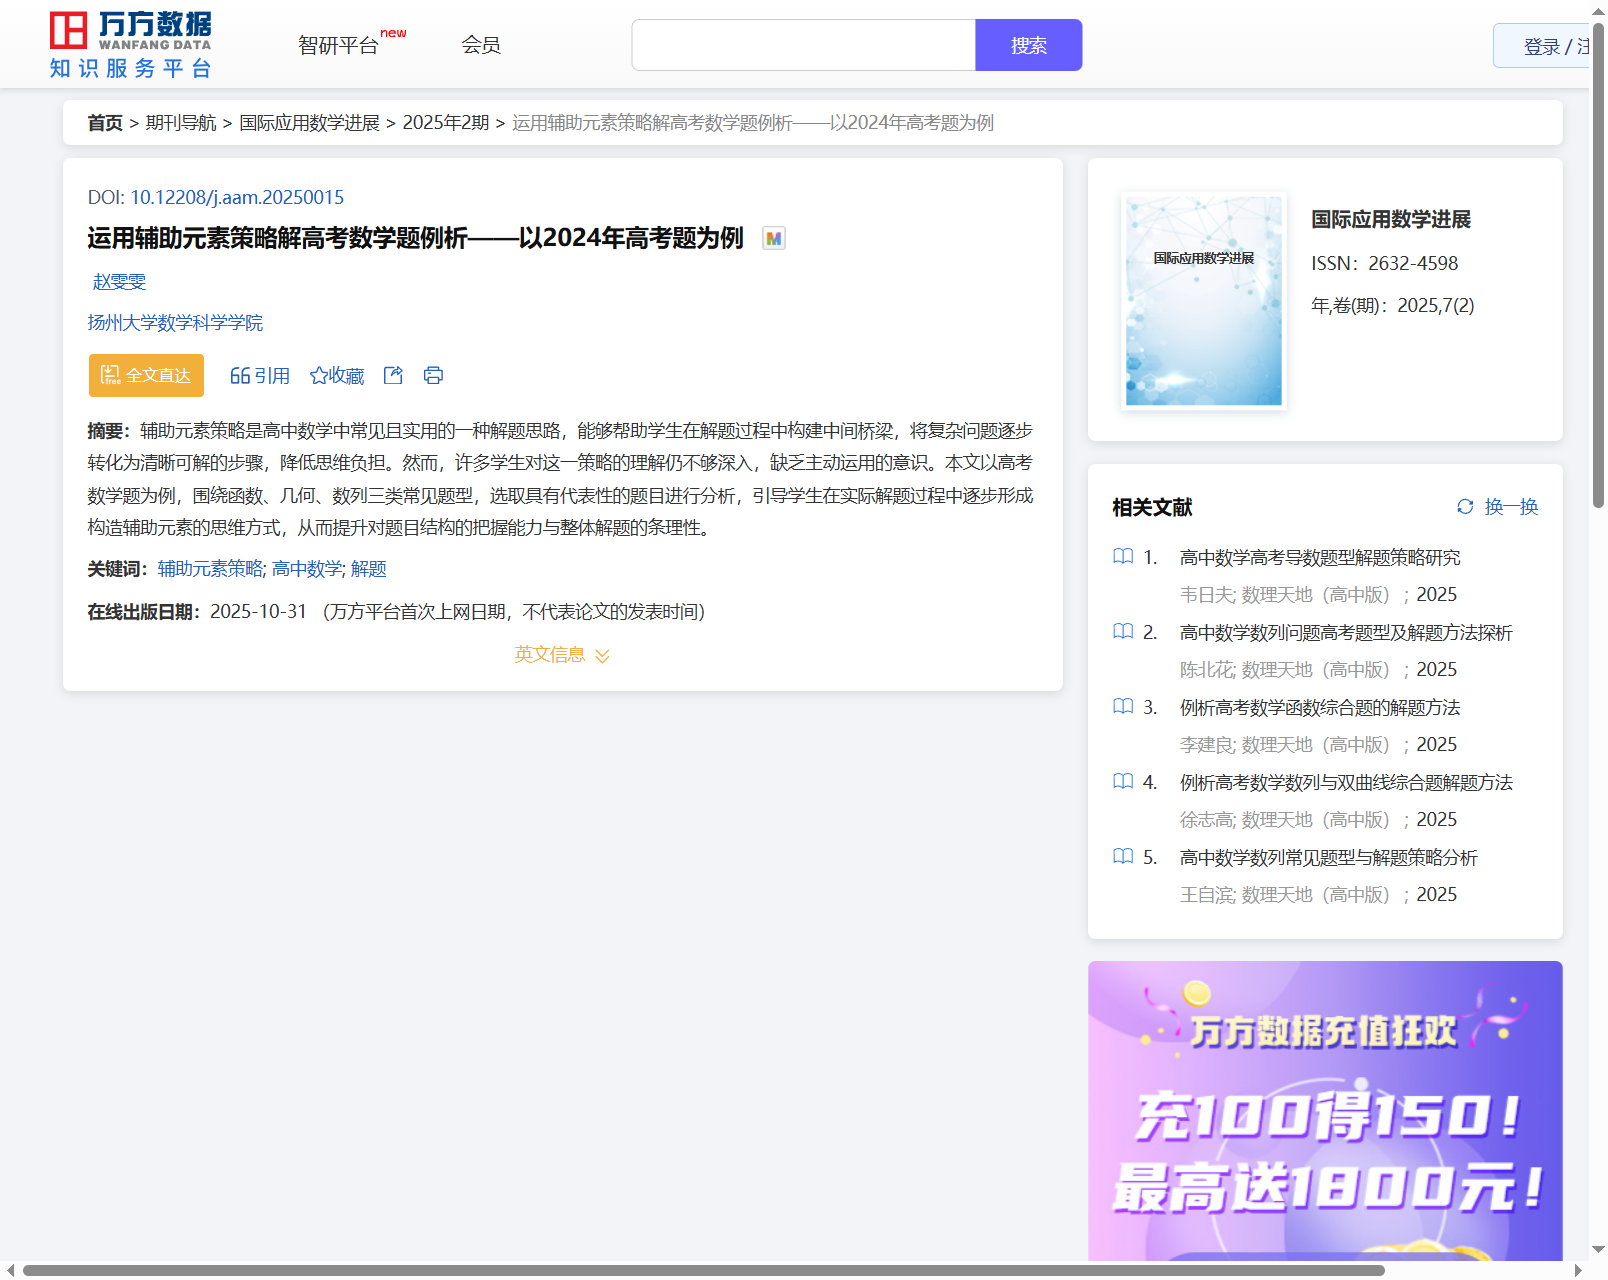1608x1280 pixels.
Task: Click the journal cover thumbnail
Action: (1203, 301)
